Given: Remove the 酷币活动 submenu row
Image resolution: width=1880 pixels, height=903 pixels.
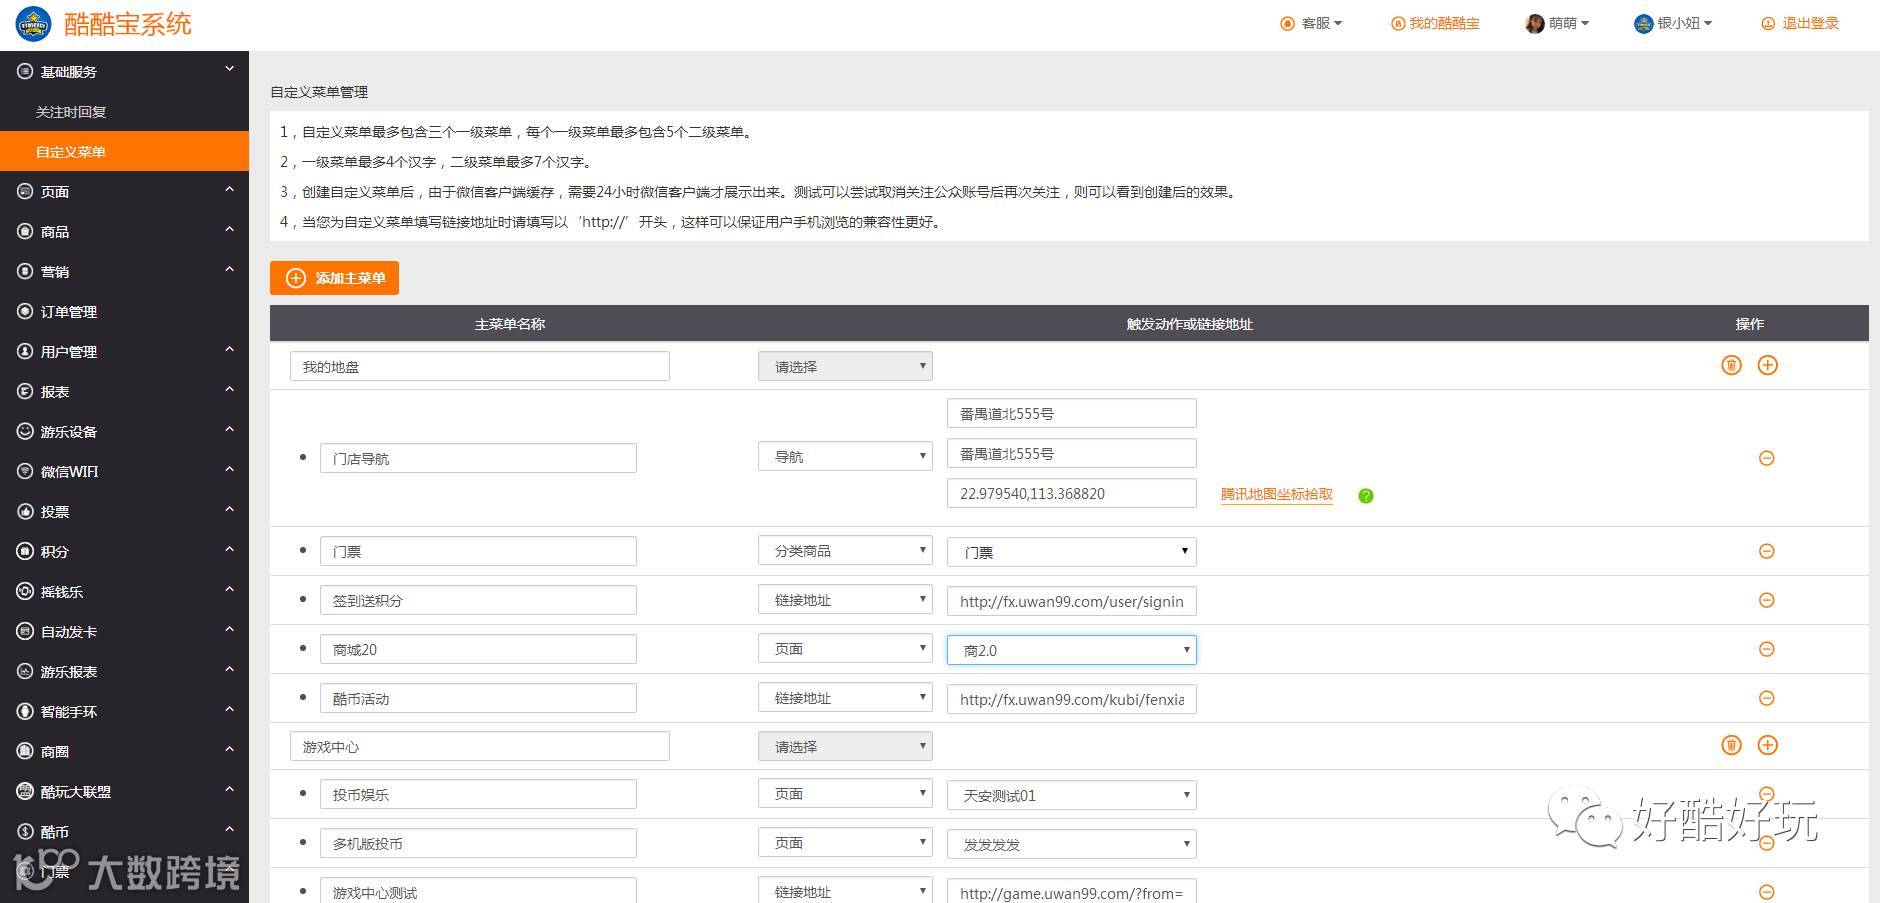Looking at the screenshot, I should point(1766,698).
